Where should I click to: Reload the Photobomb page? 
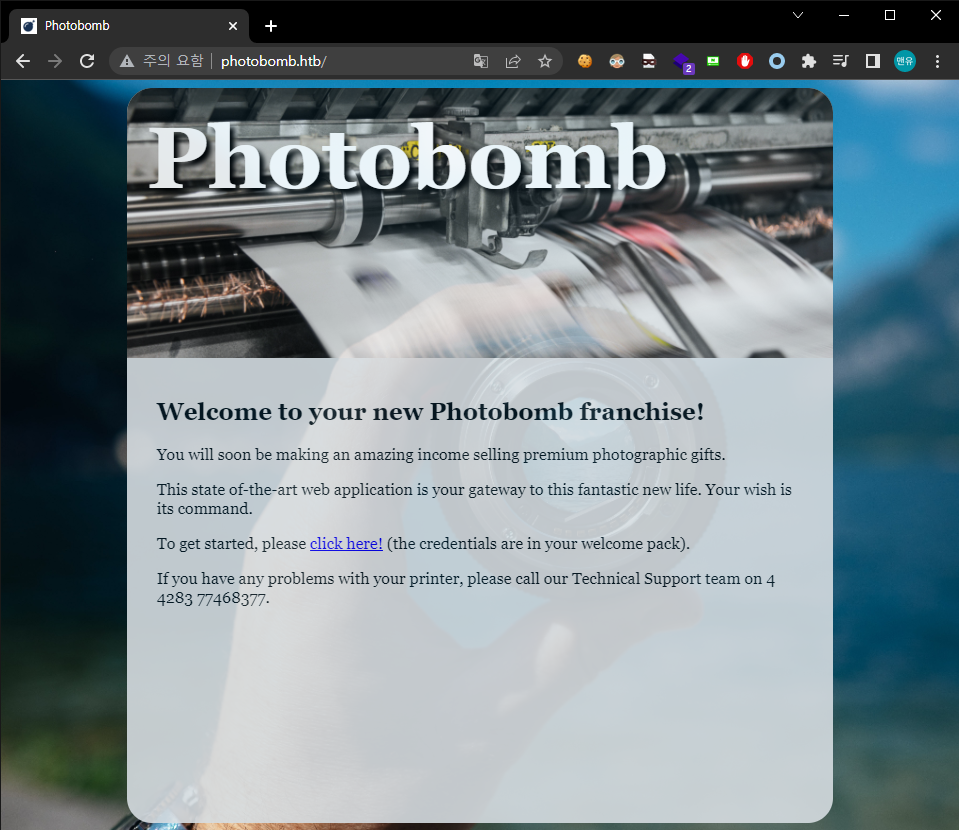coord(87,61)
